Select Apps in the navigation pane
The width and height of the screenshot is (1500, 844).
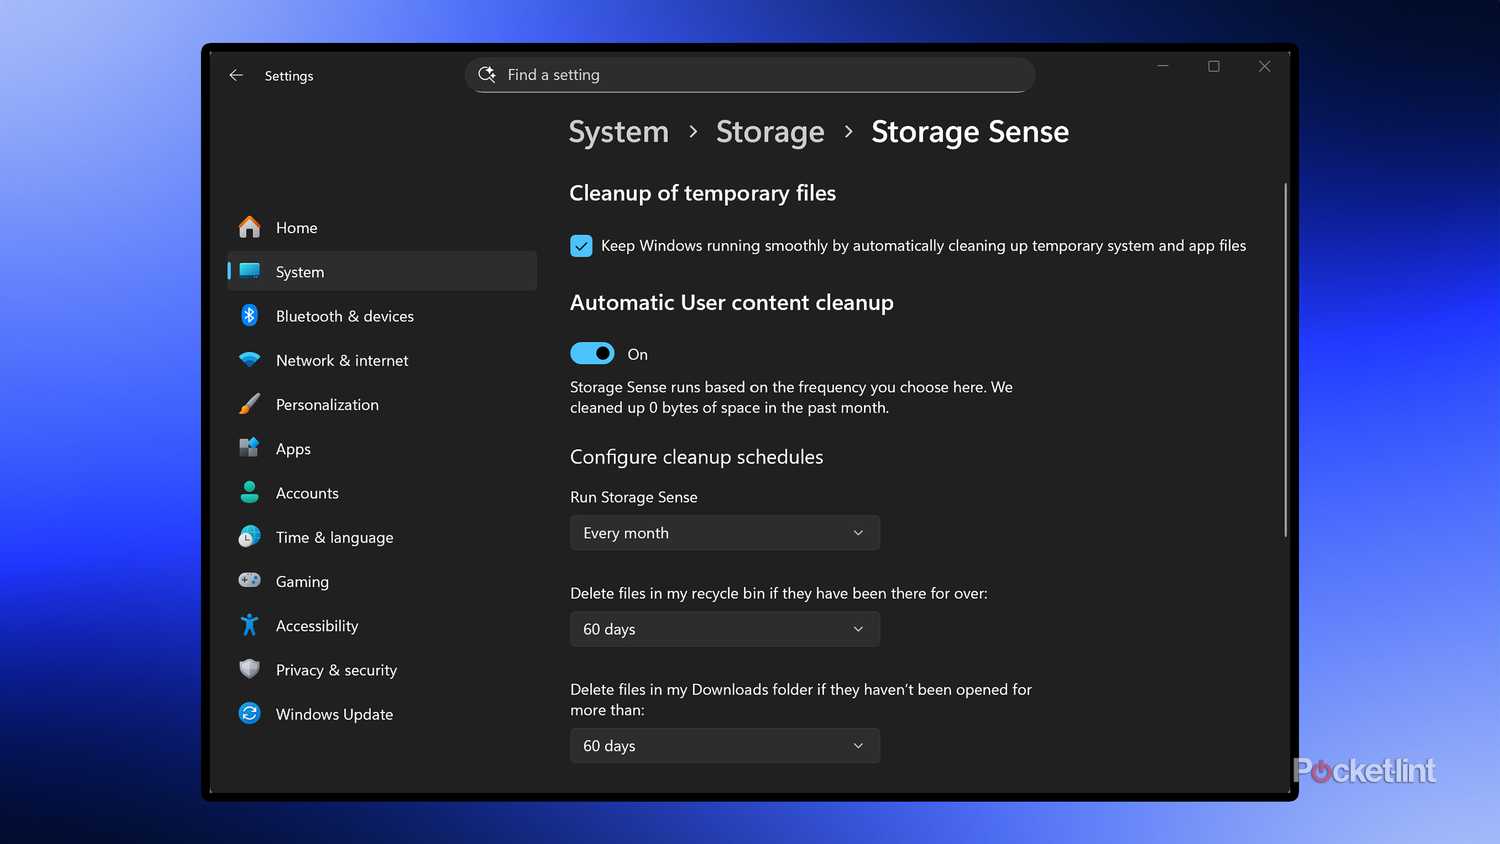pos(293,448)
